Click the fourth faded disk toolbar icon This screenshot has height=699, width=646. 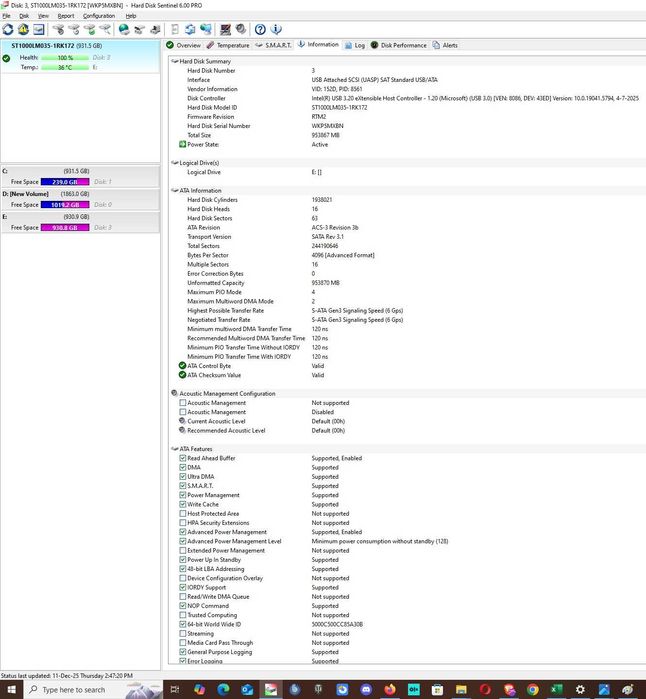pyautogui.click(x=105, y=29)
